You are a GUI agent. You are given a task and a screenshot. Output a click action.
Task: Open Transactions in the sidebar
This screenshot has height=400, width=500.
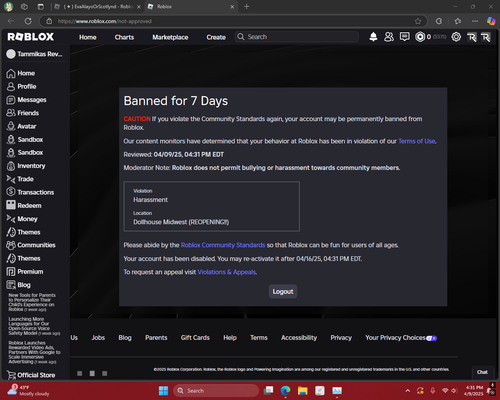click(x=30, y=192)
